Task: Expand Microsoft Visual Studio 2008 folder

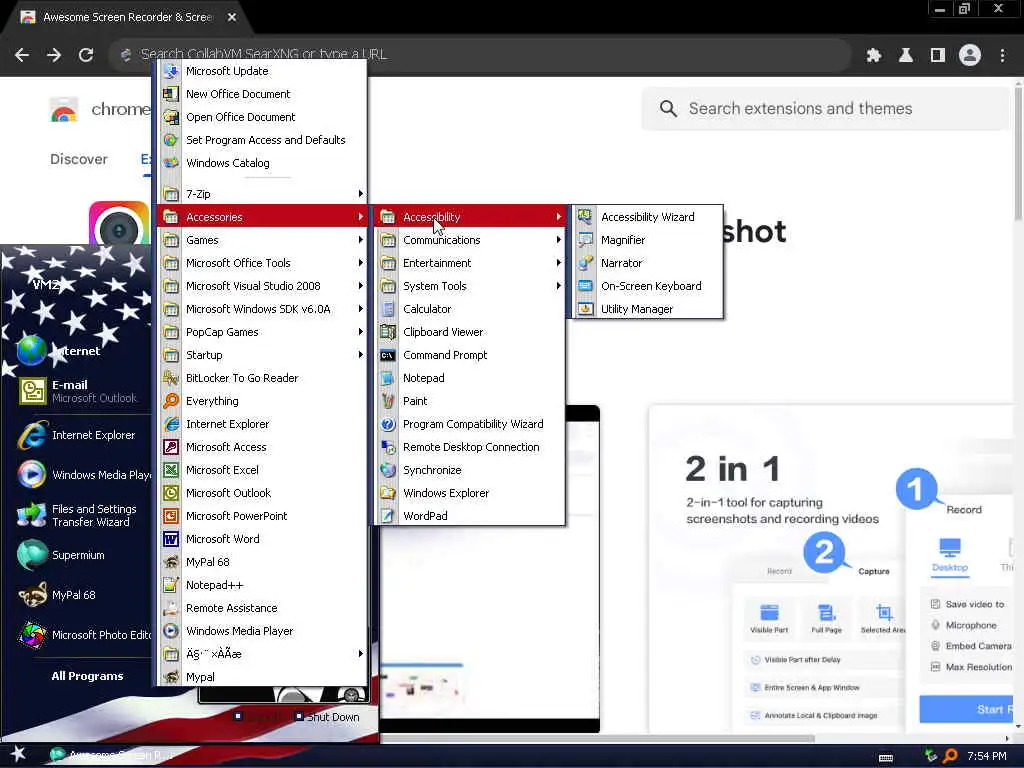Action: (263, 285)
